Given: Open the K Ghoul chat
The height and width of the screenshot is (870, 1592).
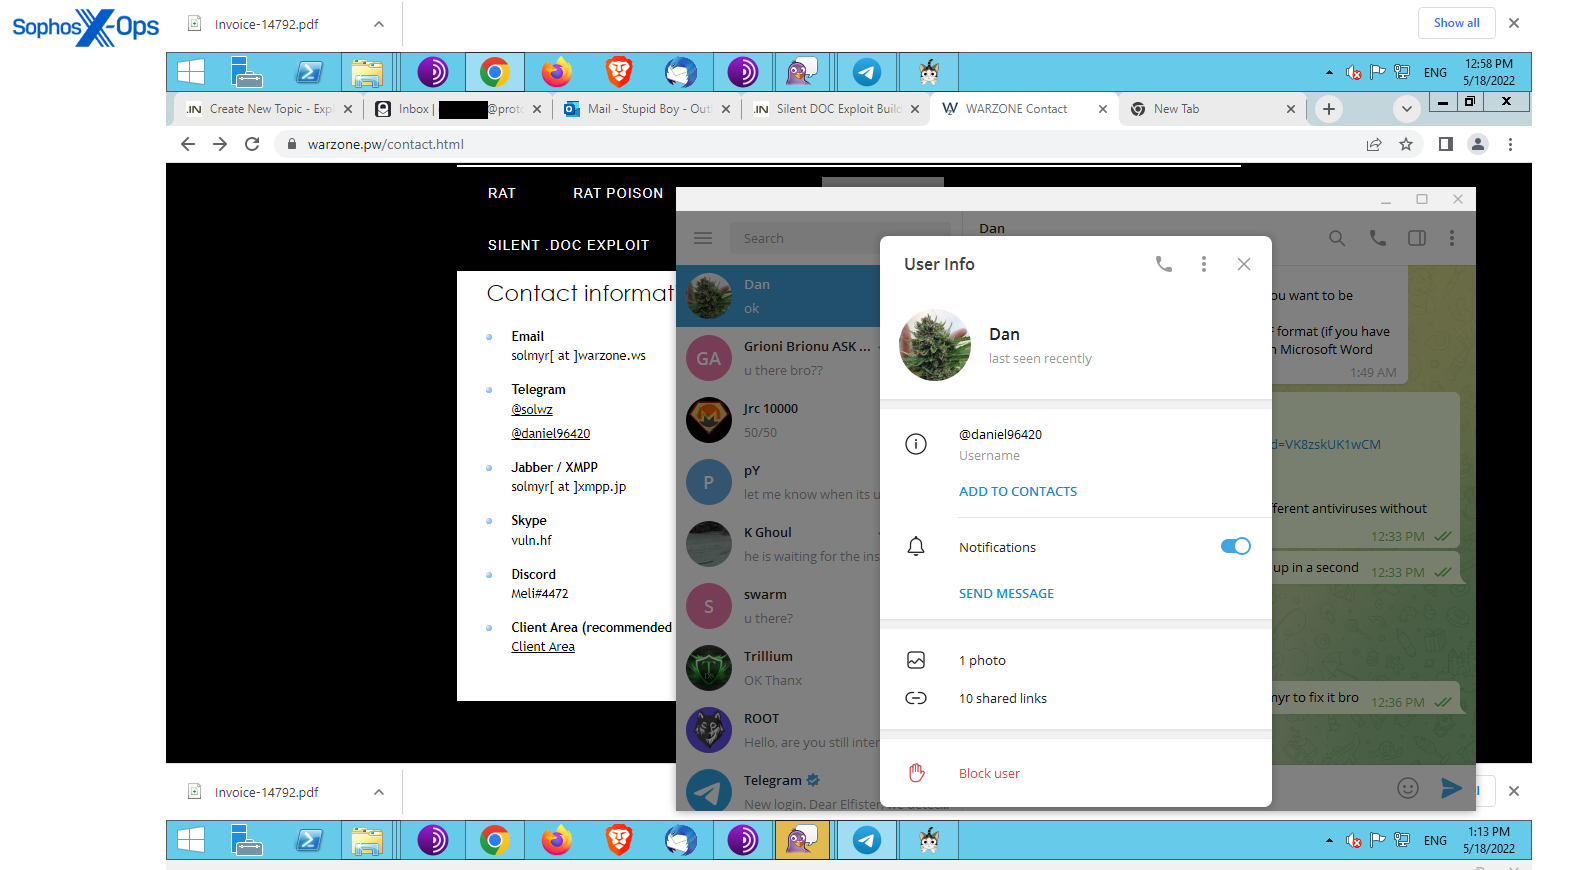Looking at the screenshot, I should click(778, 544).
